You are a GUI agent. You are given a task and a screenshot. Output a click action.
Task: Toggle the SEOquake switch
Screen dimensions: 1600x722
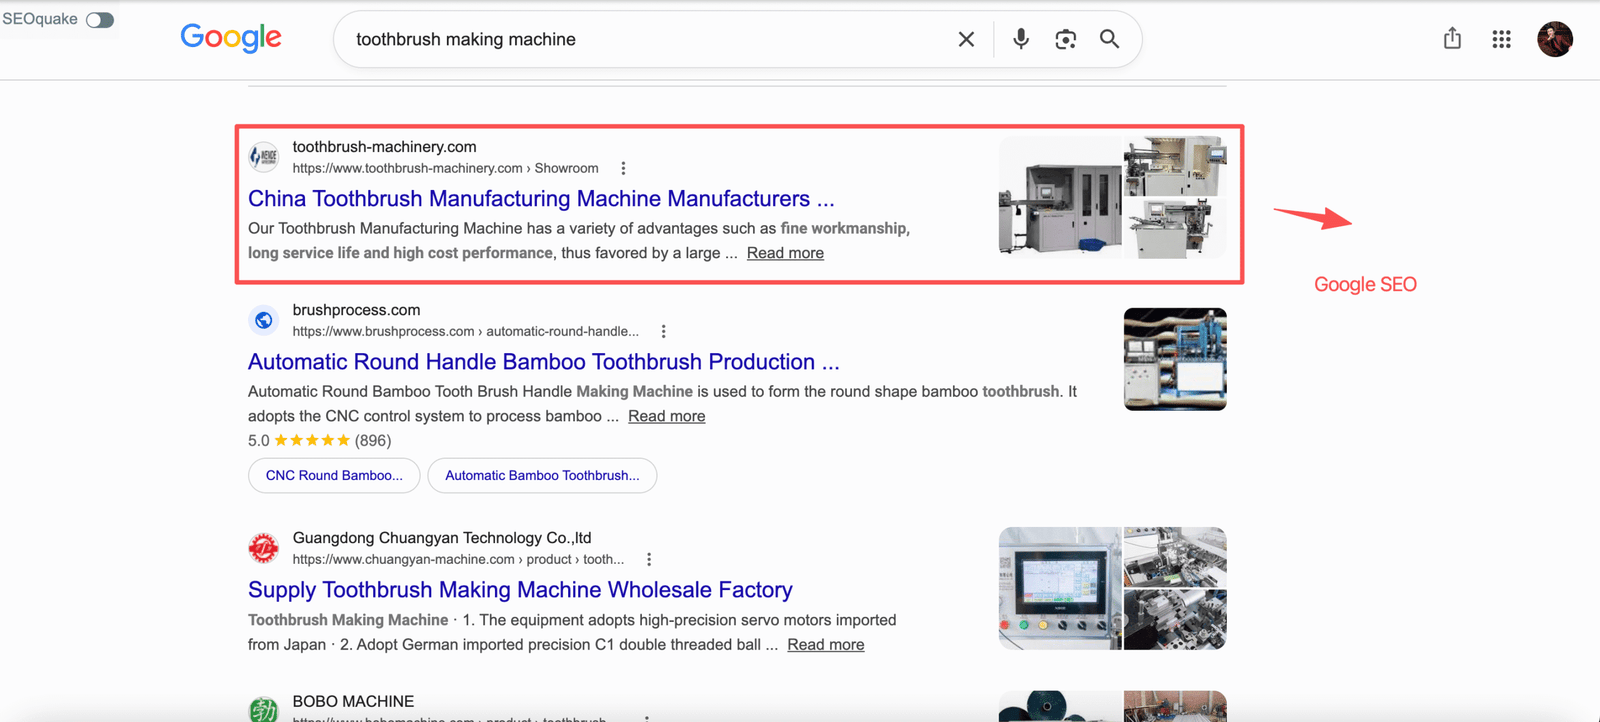pyautogui.click(x=99, y=20)
